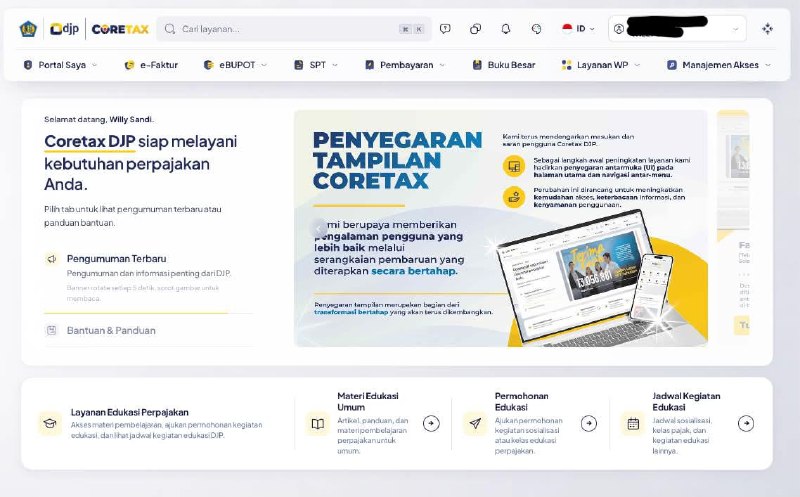The height and width of the screenshot is (497, 800).
Task: Open the Portal Saya menu
Action: [60, 65]
